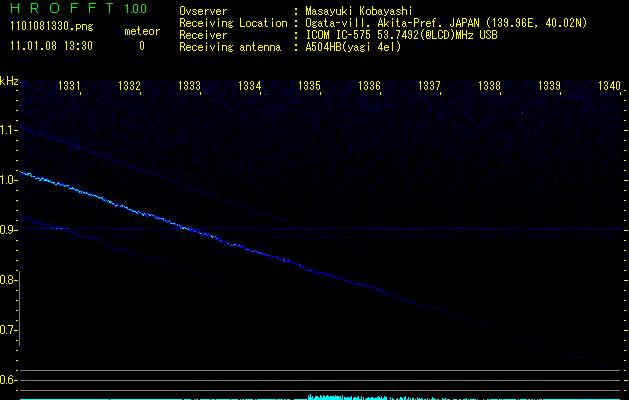The width and height of the screenshot is (629, 400).
Task: Click the 1335 time axis marker
Action: tap(309, 86)
